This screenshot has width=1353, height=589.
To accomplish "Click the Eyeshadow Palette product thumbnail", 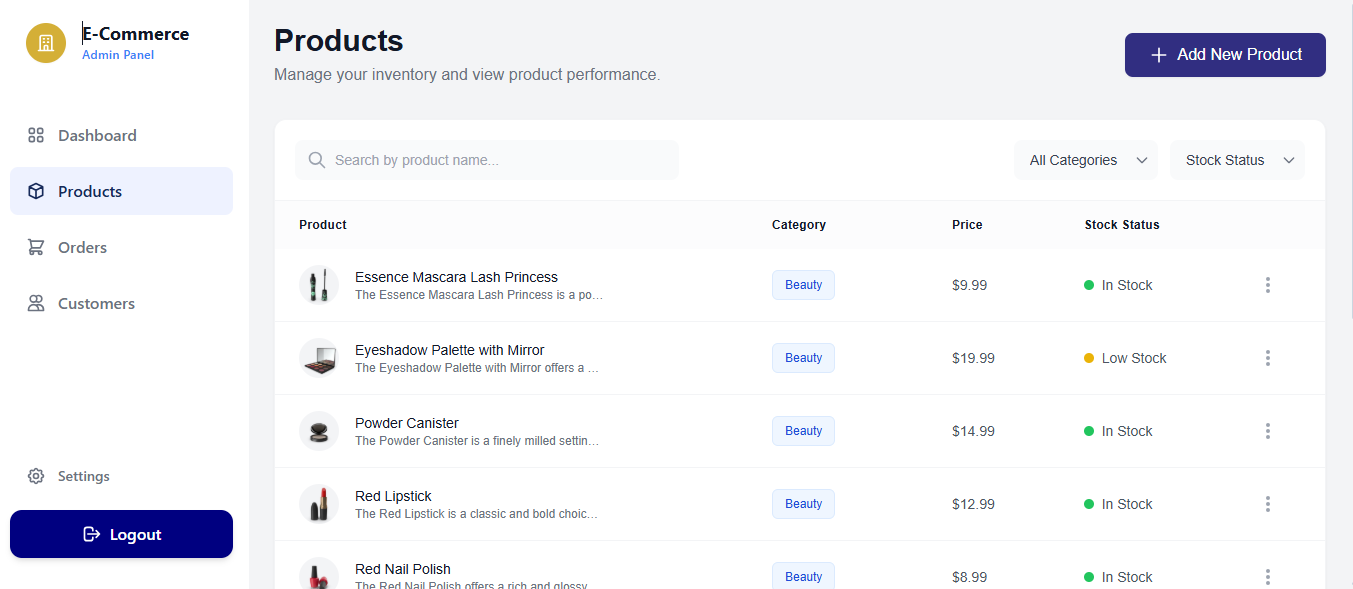I will pos(319,358).
